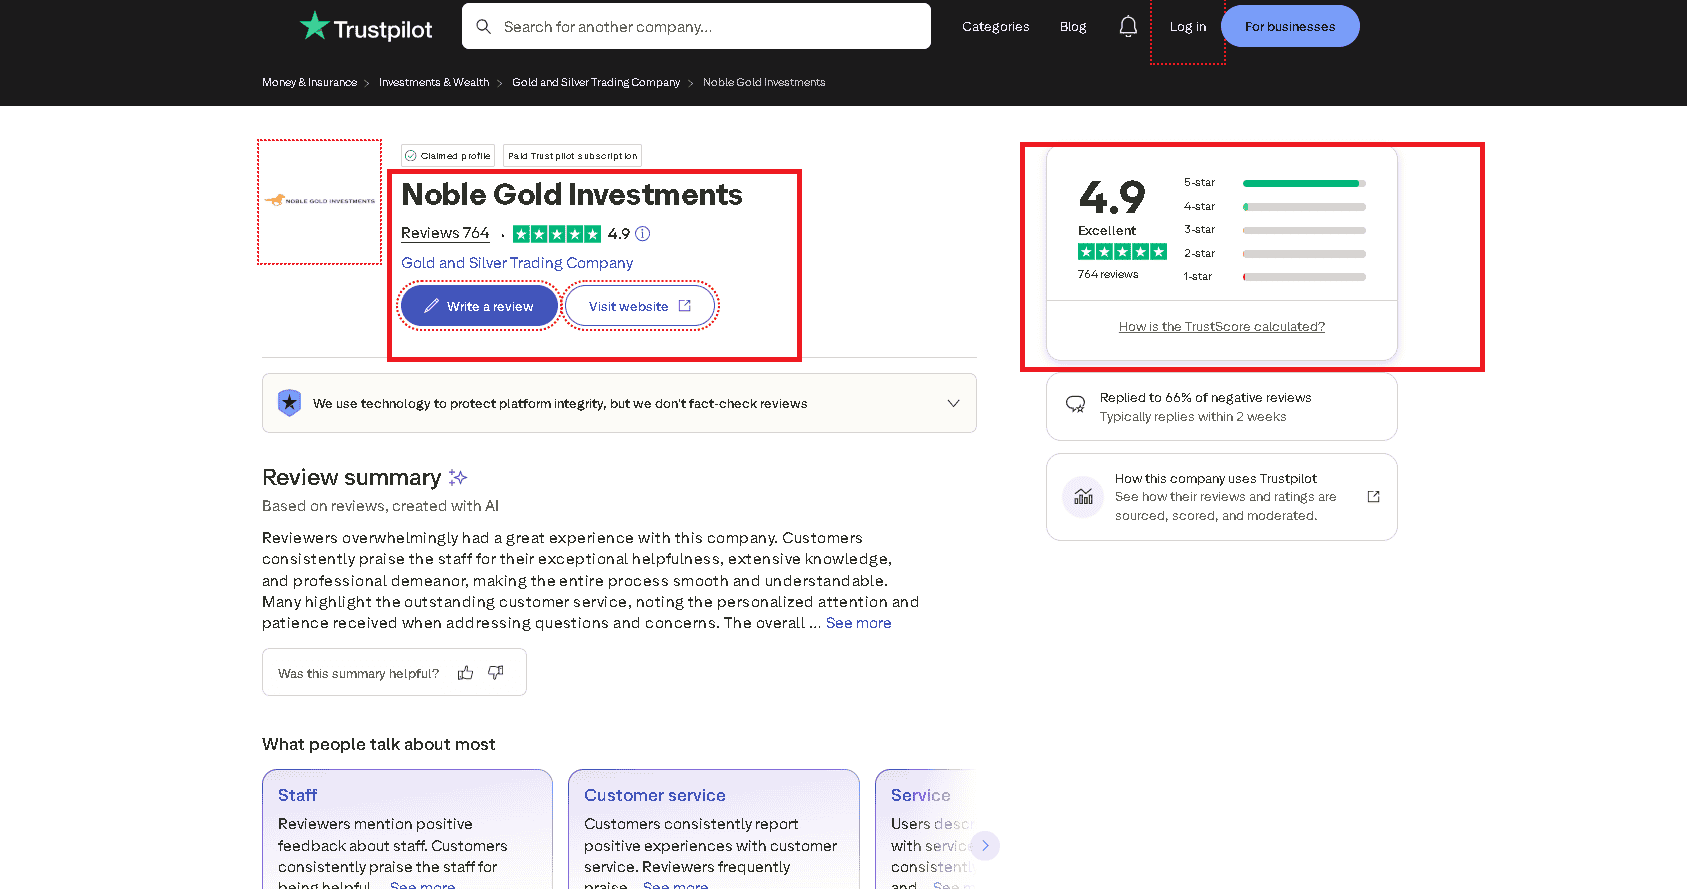1687x889 pixels.
Task: Expand the platform integrity notice chevron
Action: (x=953, y=403)
